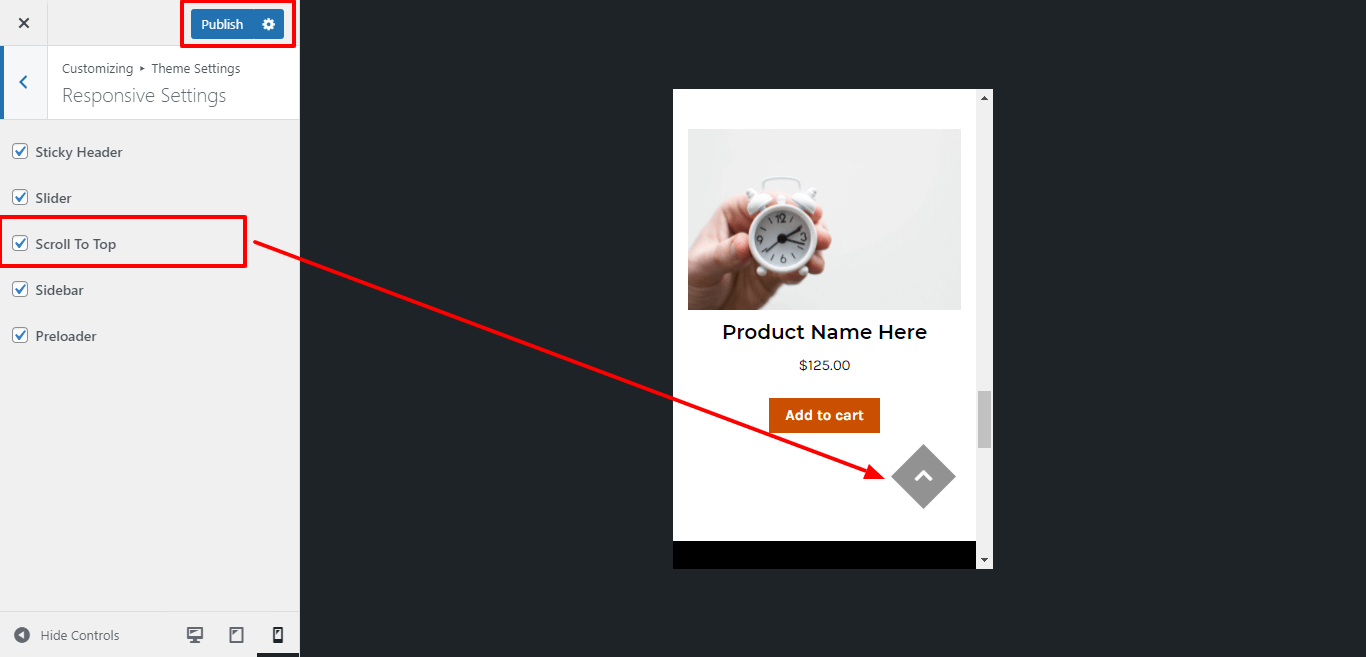
Task: Close the Customizer with the X icon
Action: point(24,23)
